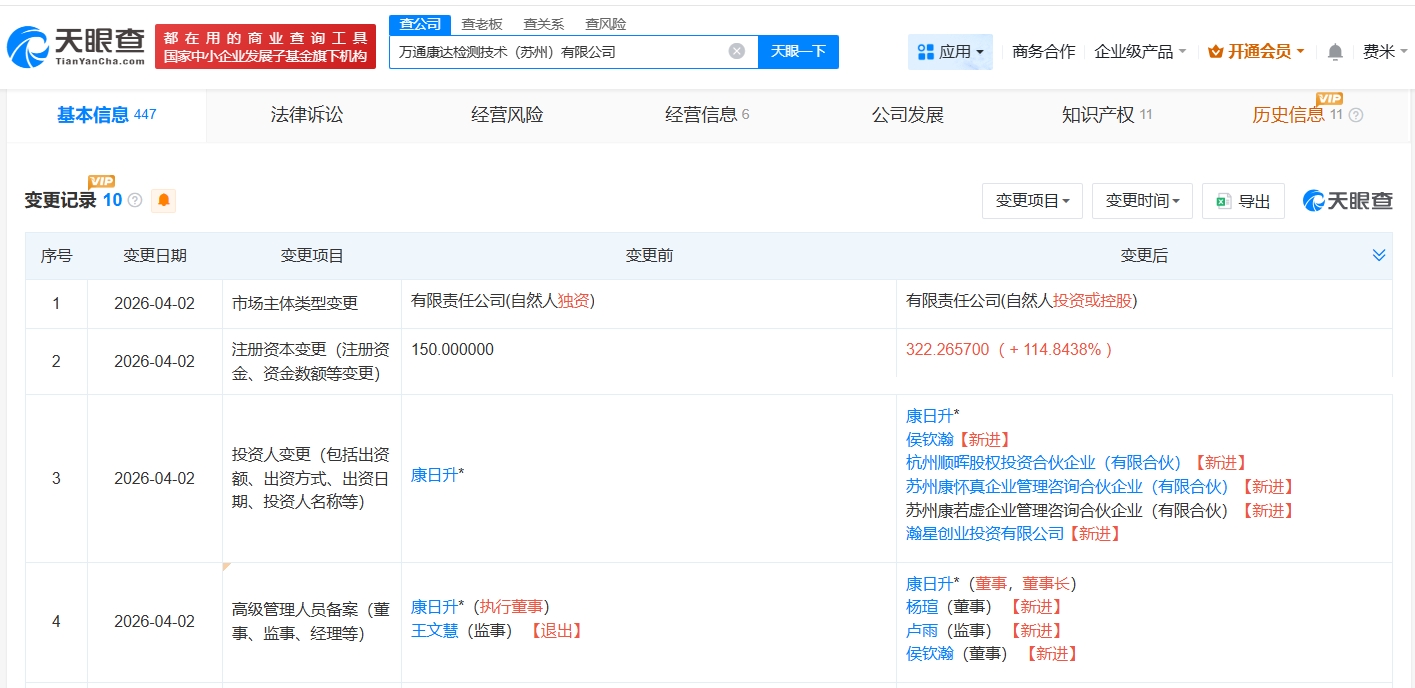Open the 法律诉讼 section tab
The width and height of the screenshot is (1415, 688).
pyautogui.click(x=306, y=114)
